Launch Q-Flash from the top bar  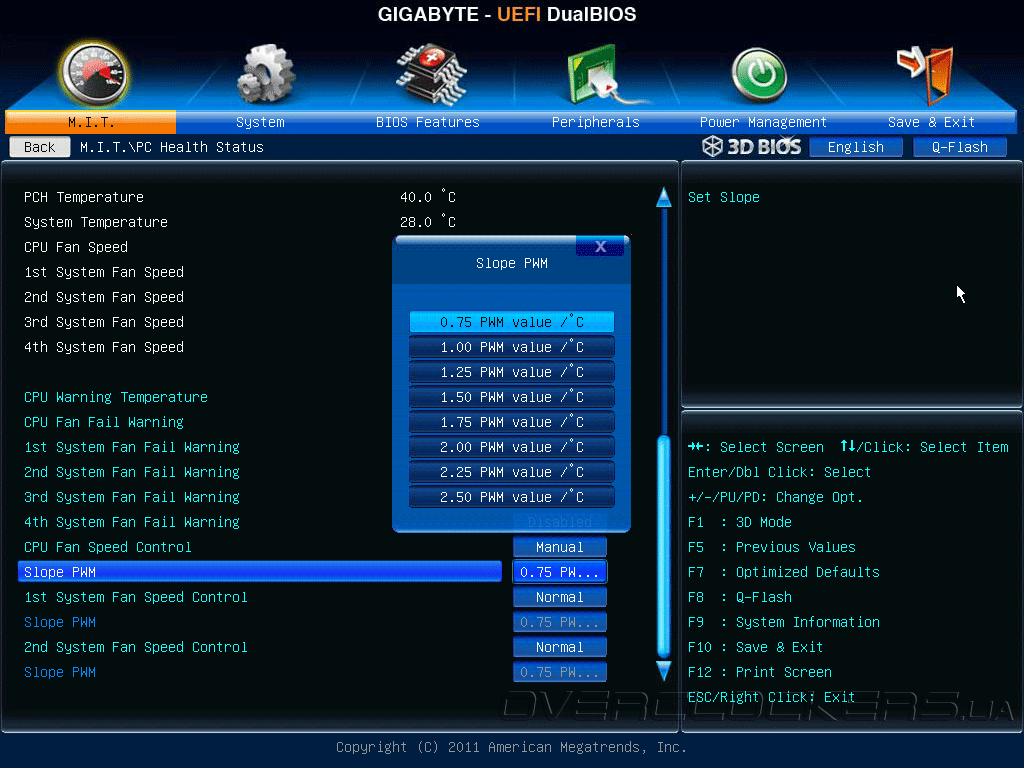pyautogui.click(x=959, y=147)
